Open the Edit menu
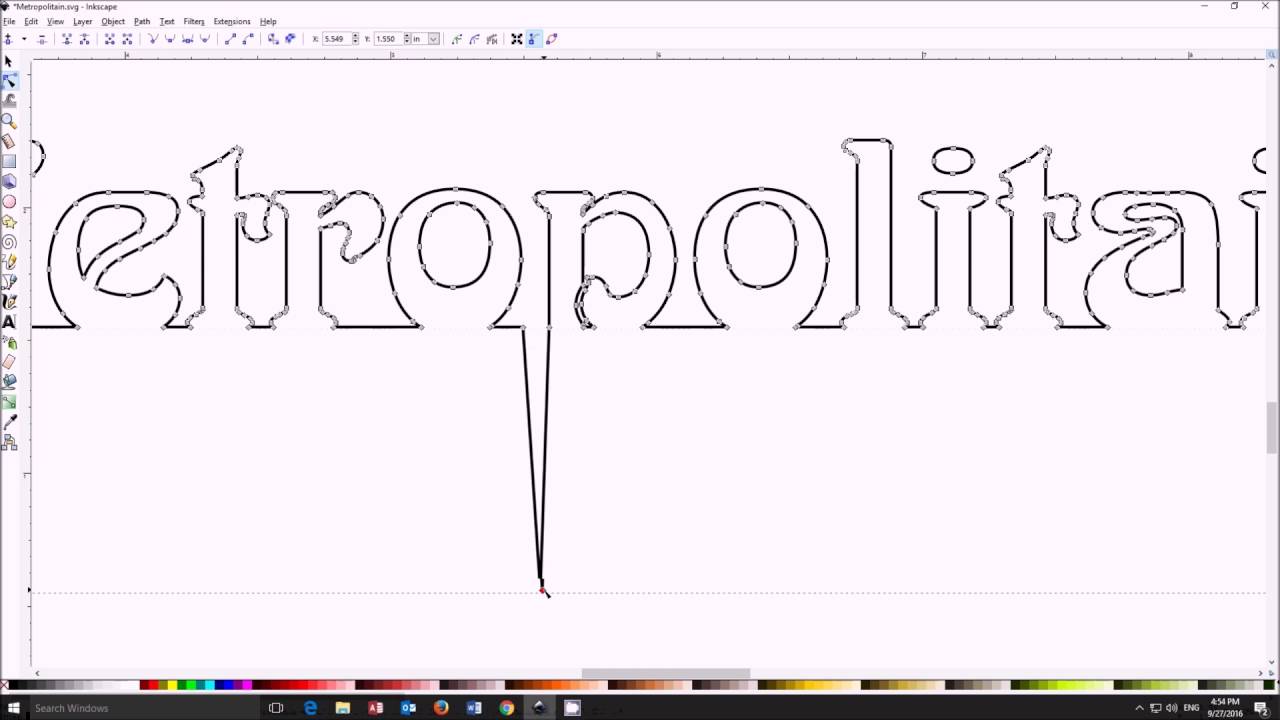Image resolution: width=1280 pixels, height=720 pixels. (31, 21)
